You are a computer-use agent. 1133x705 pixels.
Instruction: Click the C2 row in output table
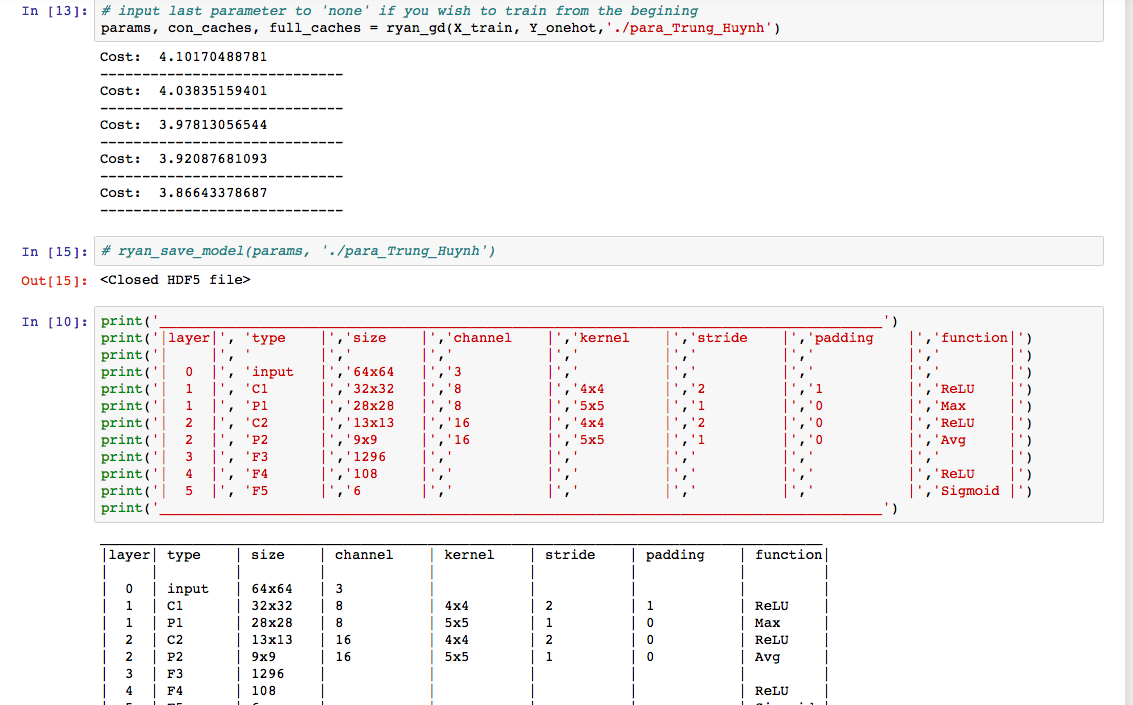[x=176, y=640]
